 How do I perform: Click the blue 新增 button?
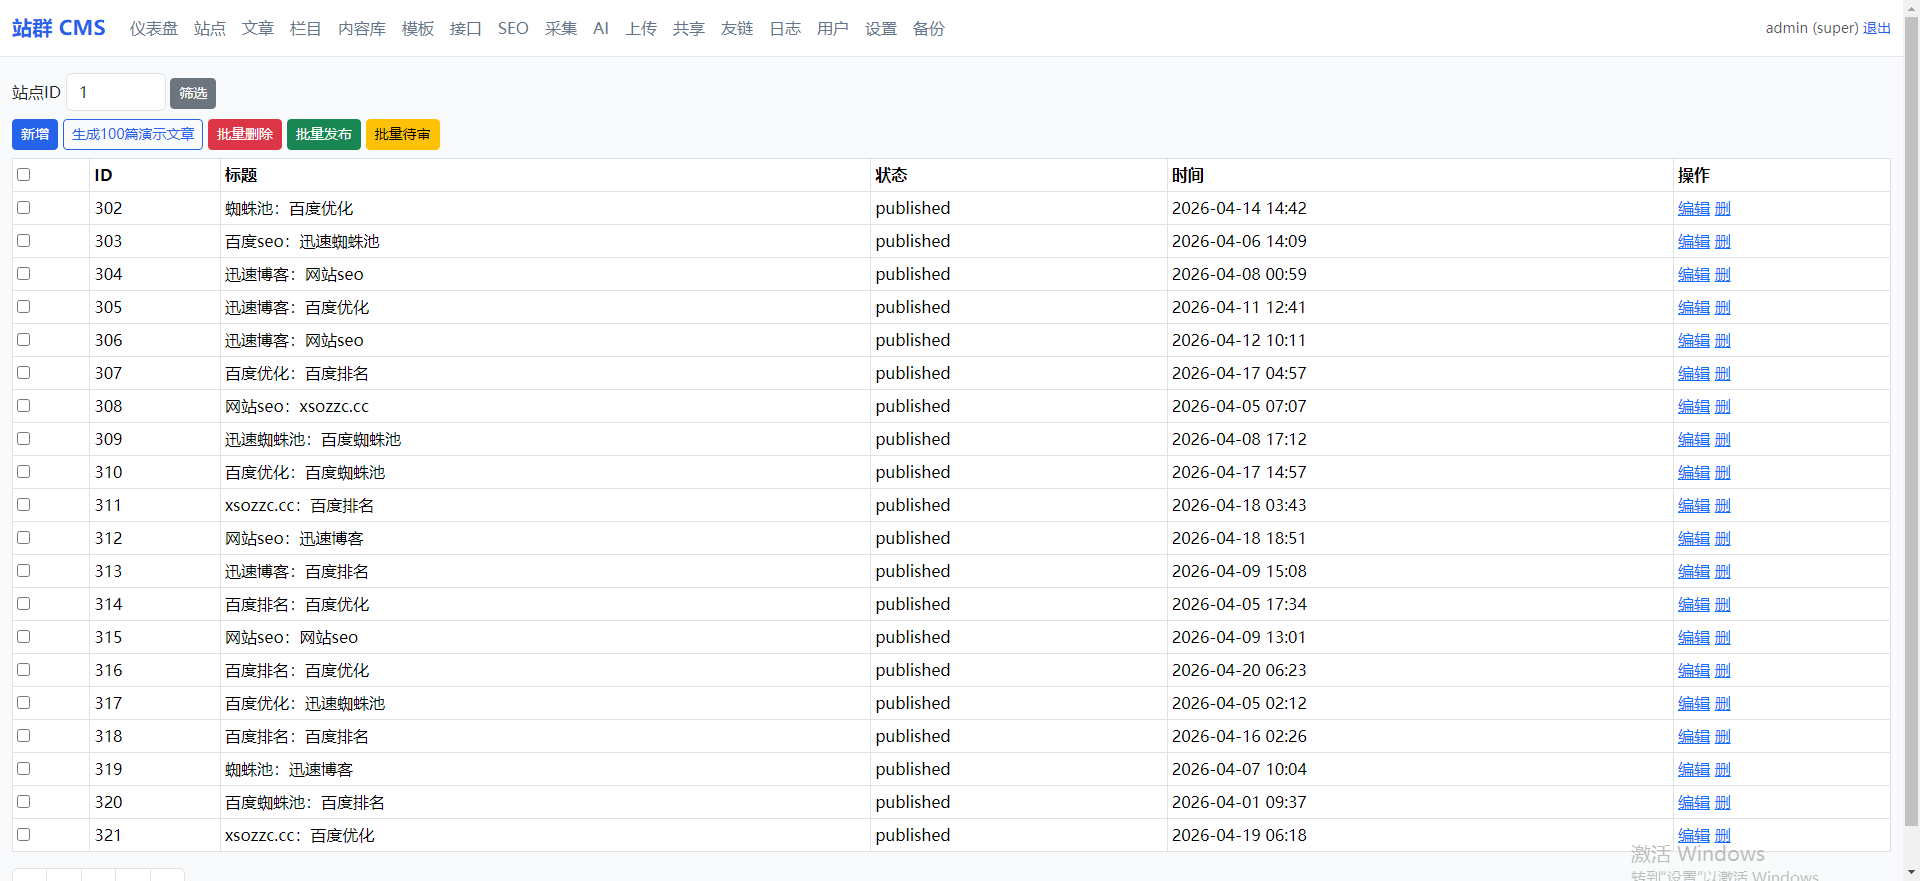click(x=35, y=134)
